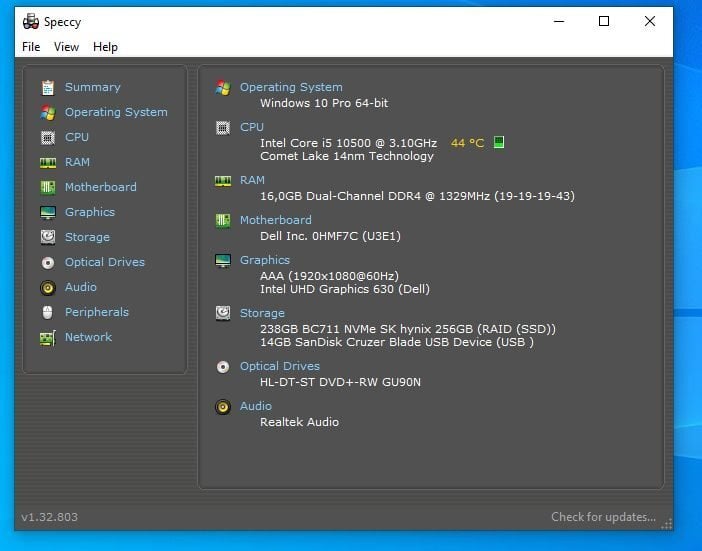Screen dimensions: 702x551
Task: Click the Storage hard drive icon in sidebar
Action: pos(48,237)
